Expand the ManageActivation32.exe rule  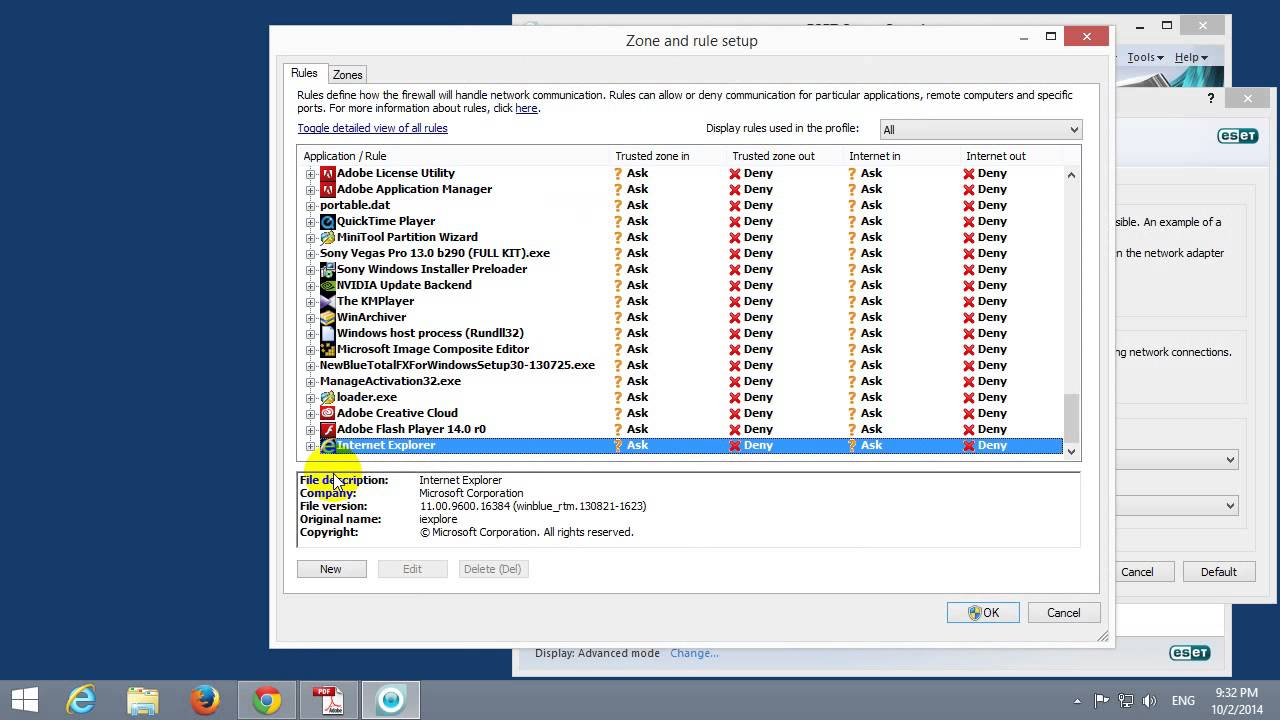tap(311, 382)
